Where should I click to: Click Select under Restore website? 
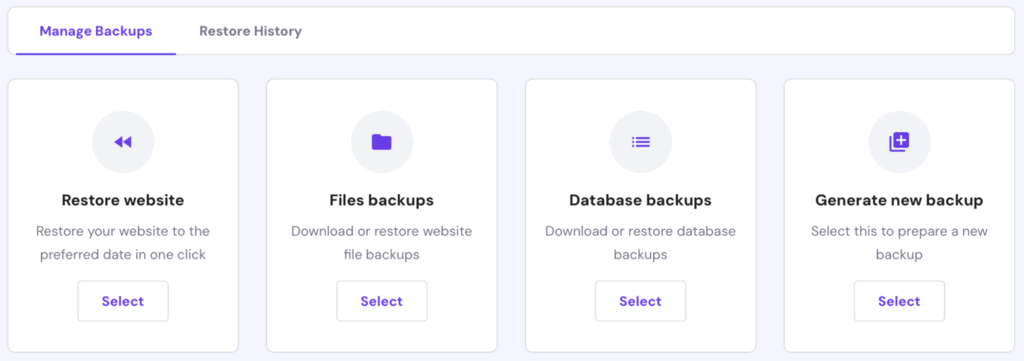[x=123, y=301]
